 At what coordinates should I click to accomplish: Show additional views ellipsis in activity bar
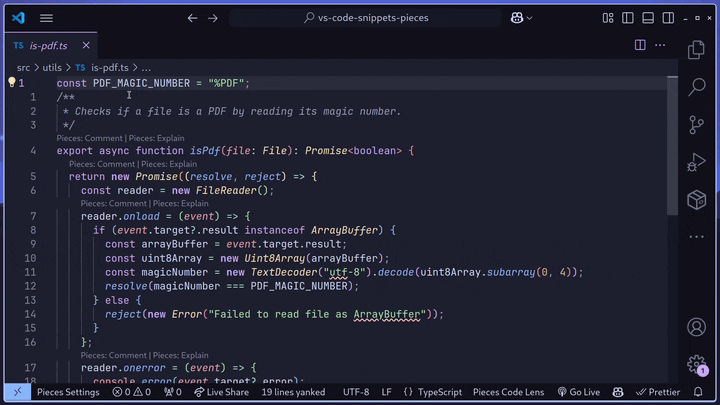pyautogui.click(x=697, y=237)
